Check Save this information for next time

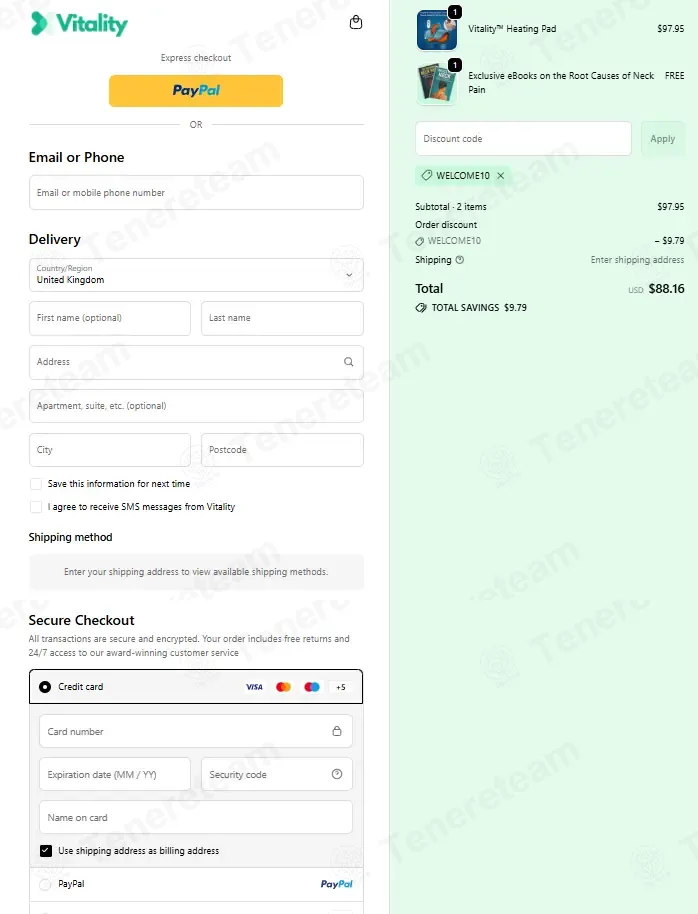[x=36, y=484]
